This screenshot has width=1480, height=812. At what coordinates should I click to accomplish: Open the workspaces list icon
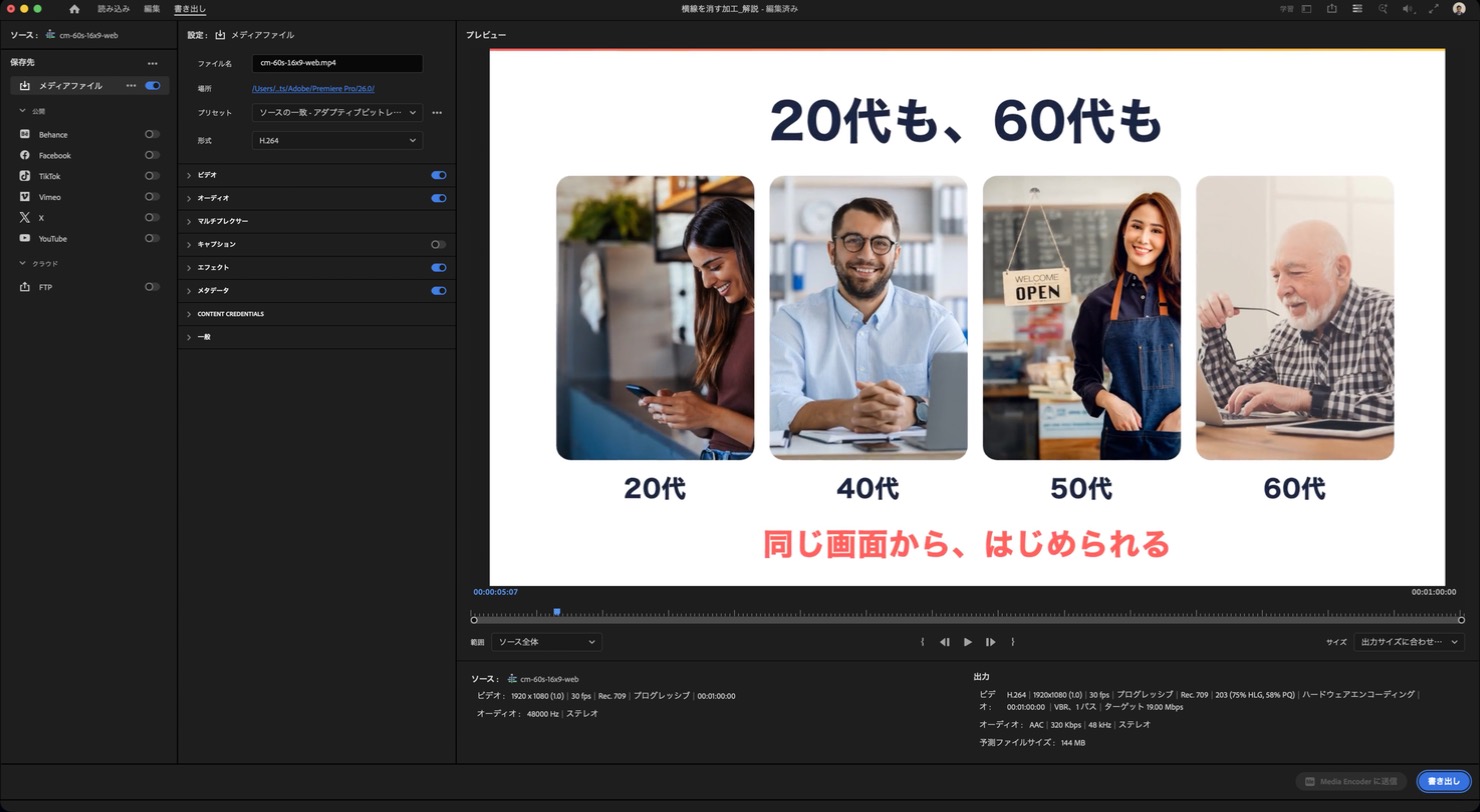(1357, 9)
